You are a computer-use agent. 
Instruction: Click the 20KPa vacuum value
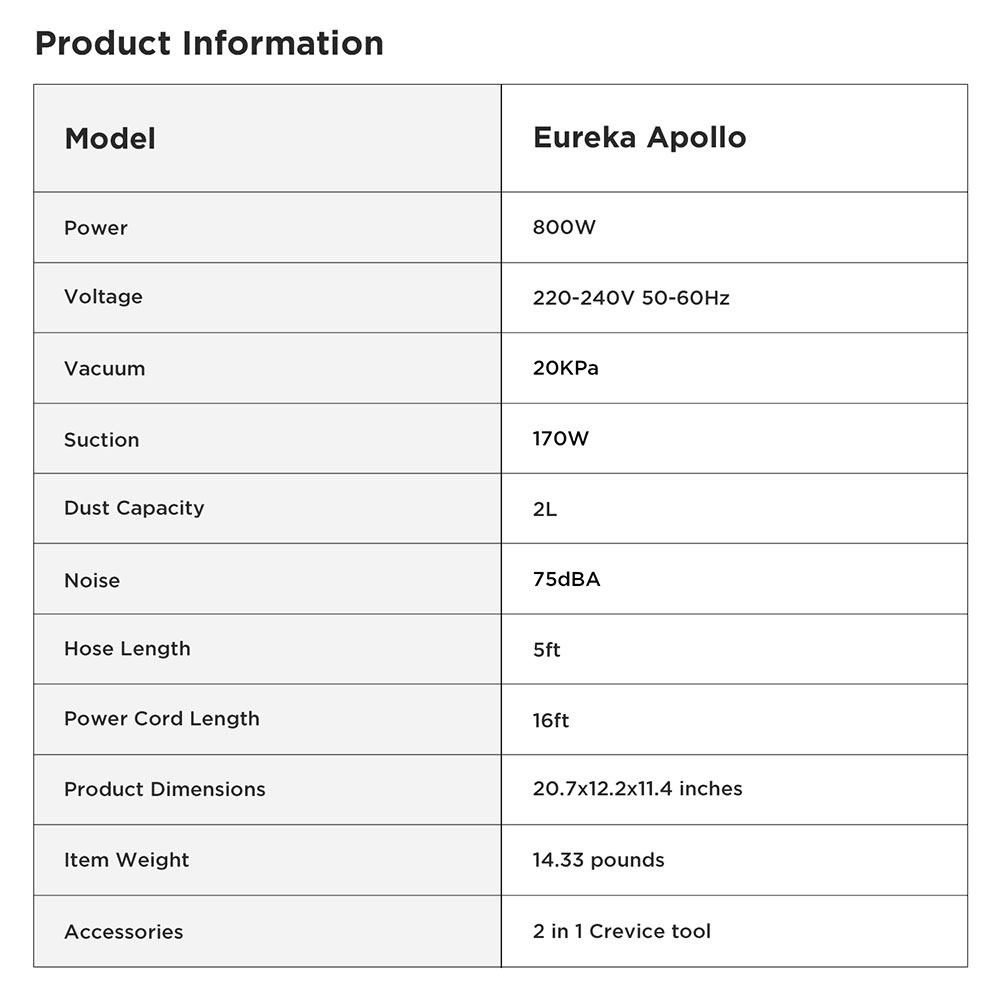(566, 368)
